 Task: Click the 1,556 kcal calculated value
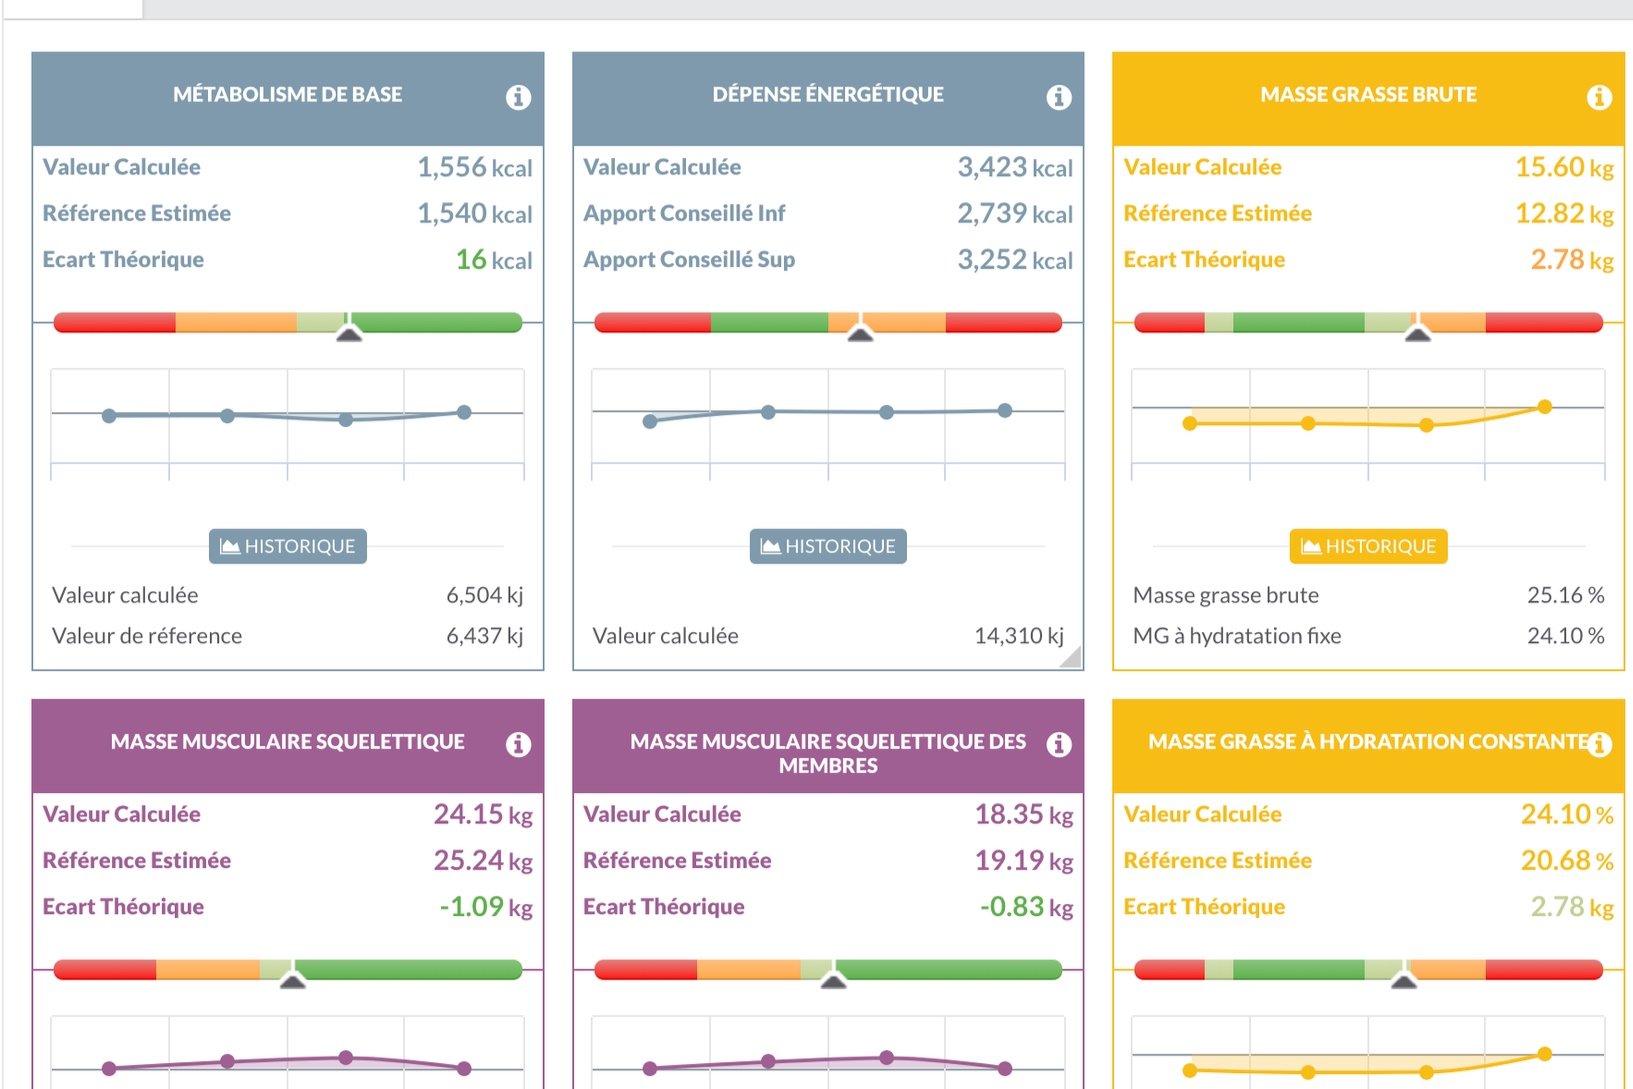474,167
